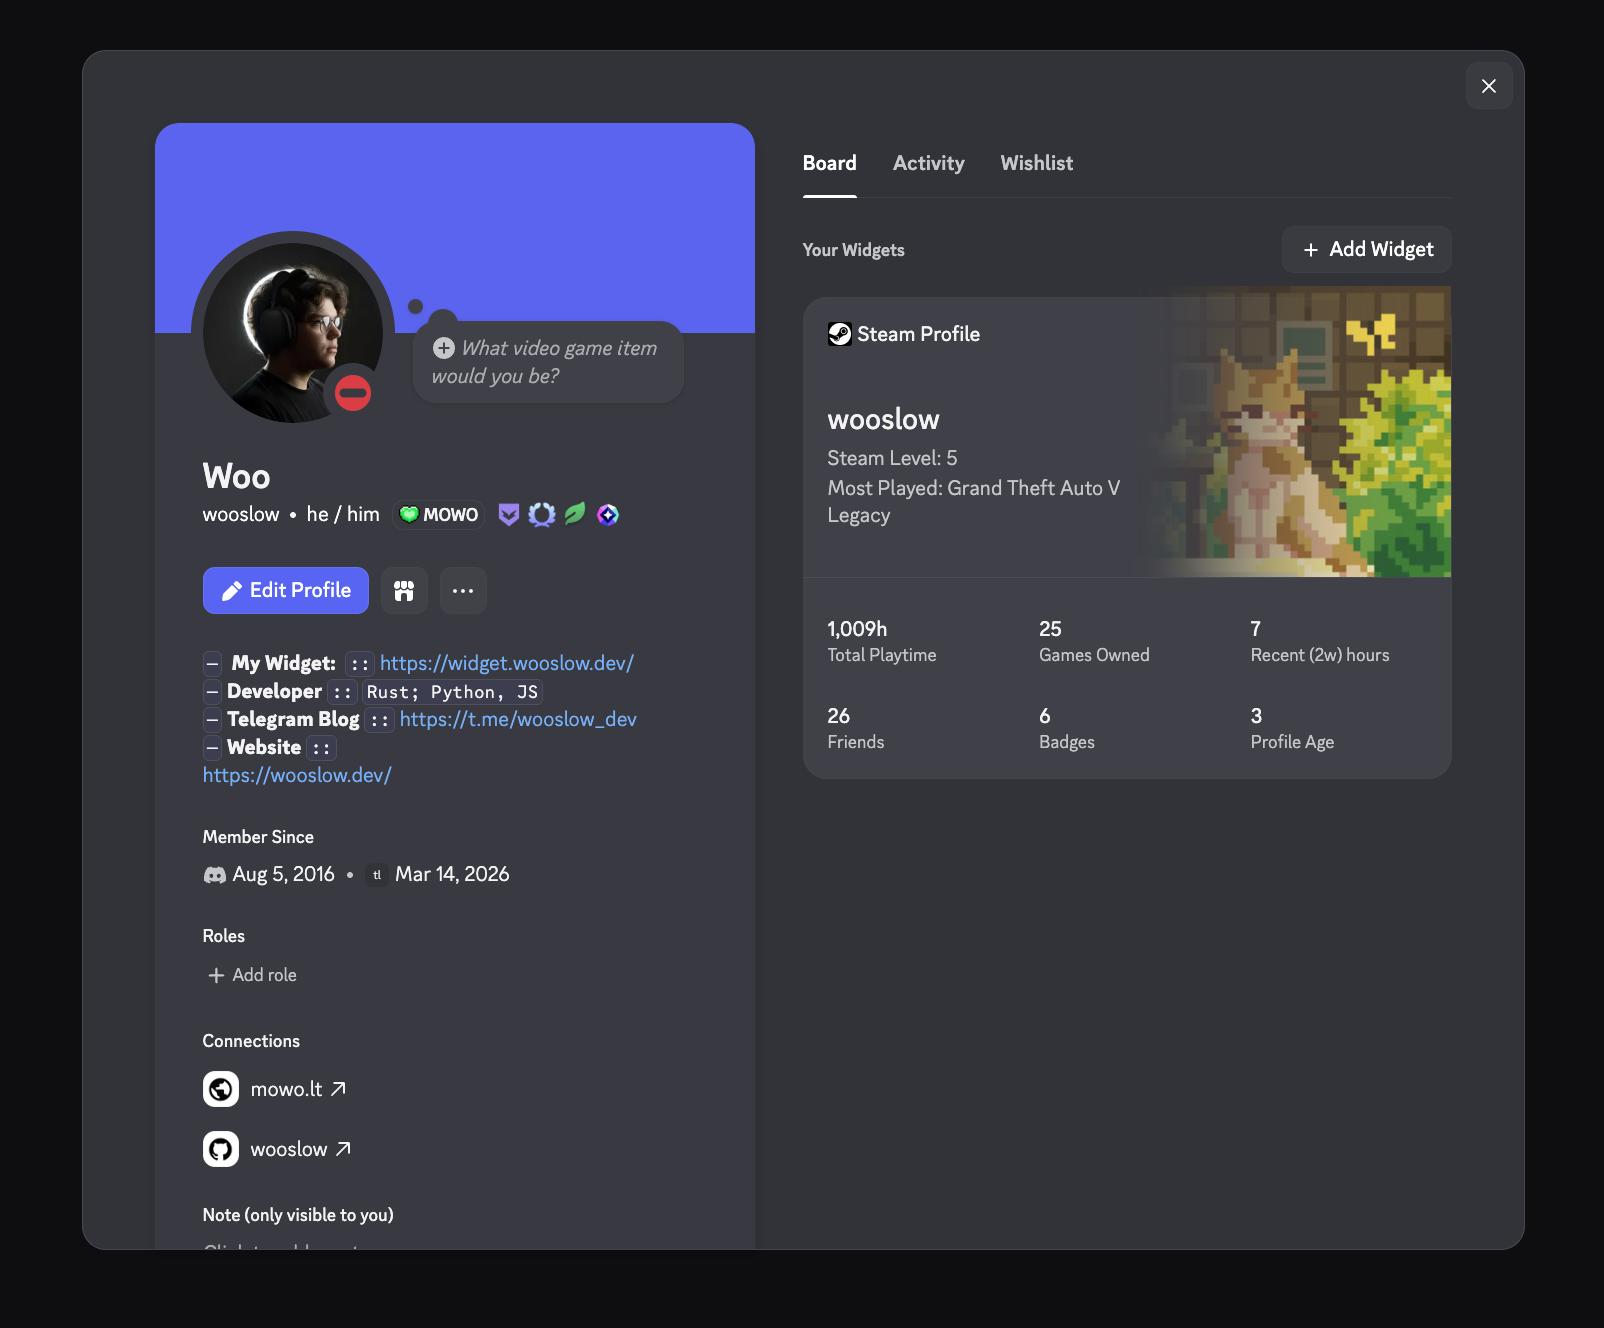Click the 25 Games Owned stat
This screenshot has height=1328, width=1604.
pyautogui.click(x=1094, y=641)
